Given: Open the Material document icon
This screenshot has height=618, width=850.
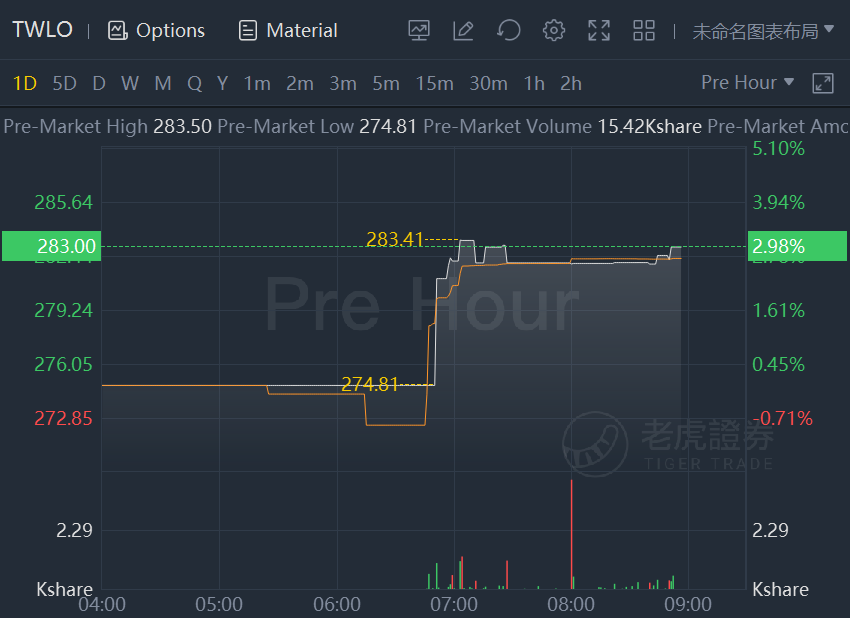Looking at the screenshot, I should point(248,30).
